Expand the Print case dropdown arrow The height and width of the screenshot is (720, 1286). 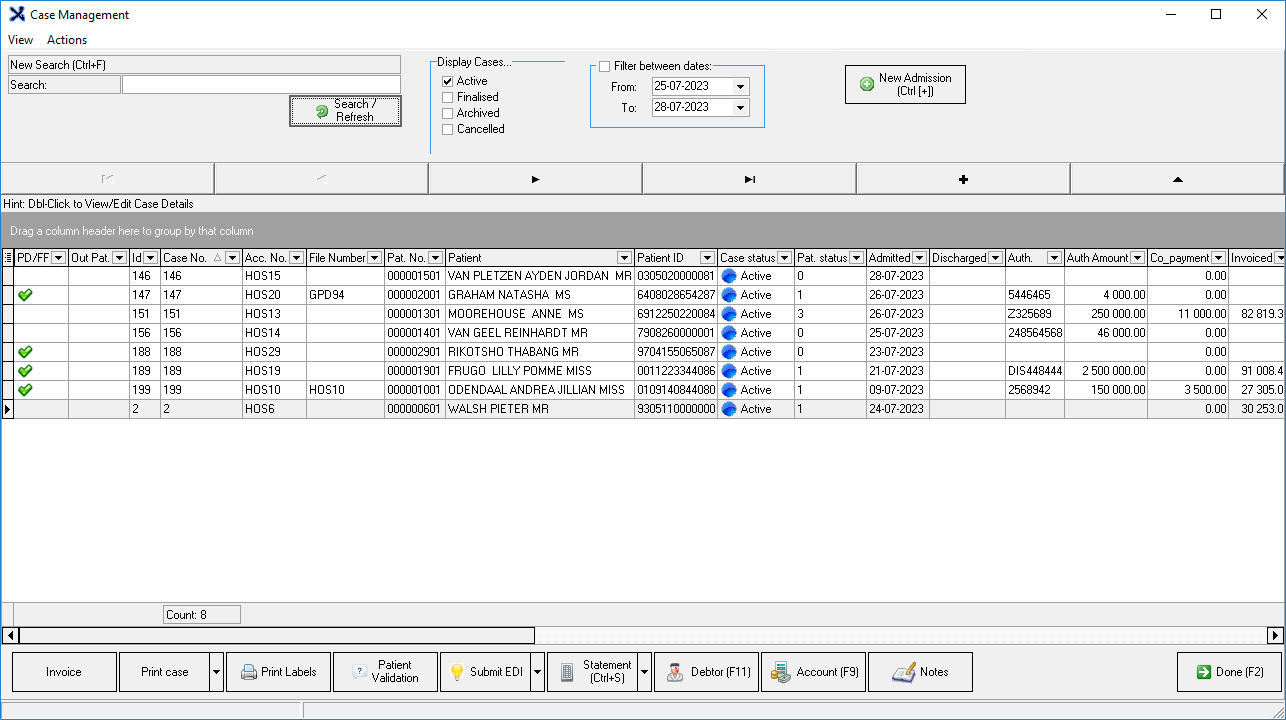click(x=216, y=672)
